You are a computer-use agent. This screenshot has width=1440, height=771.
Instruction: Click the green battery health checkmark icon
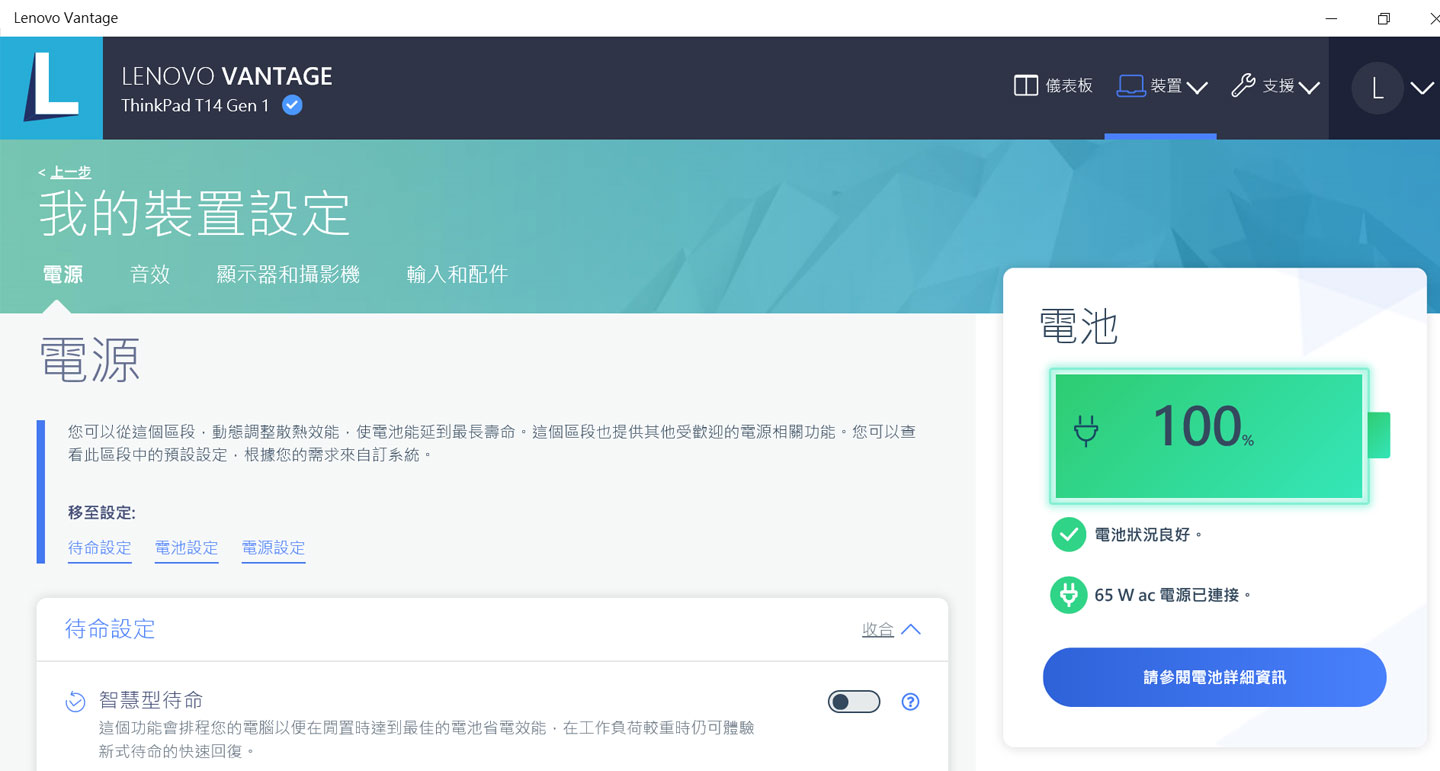tap(1068, 534)
